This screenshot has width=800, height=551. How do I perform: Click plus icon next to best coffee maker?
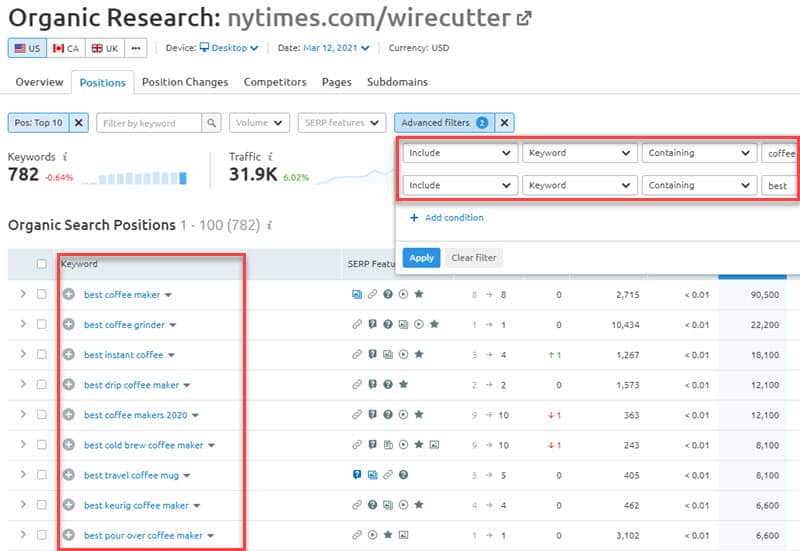point(69,295)
